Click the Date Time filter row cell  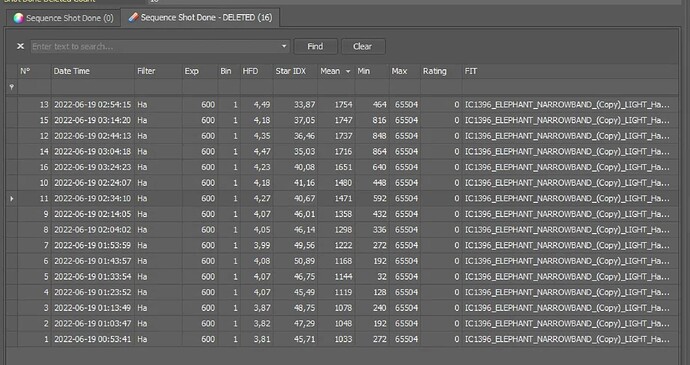(x=92, y=87)
